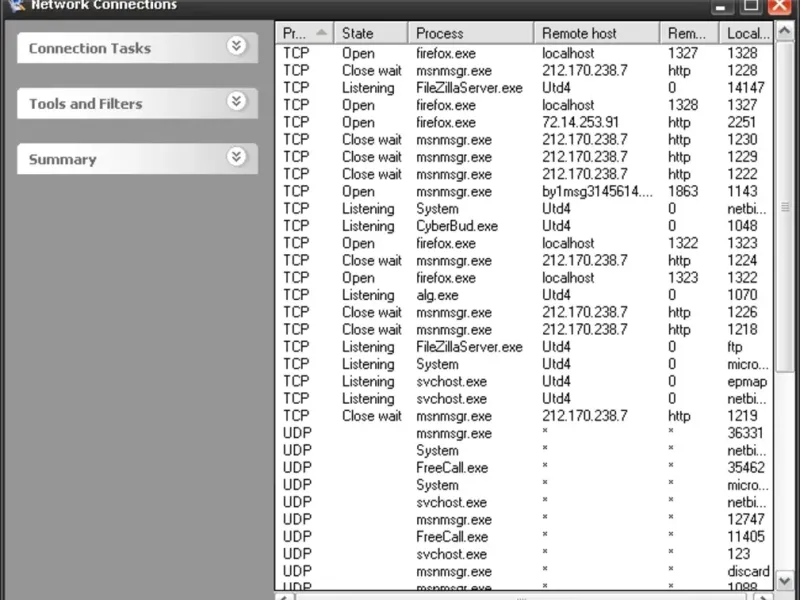800x600 pixels.
Task: Select msnmsgr.exe close wait row port 1229
Action: tap(524, 157)
